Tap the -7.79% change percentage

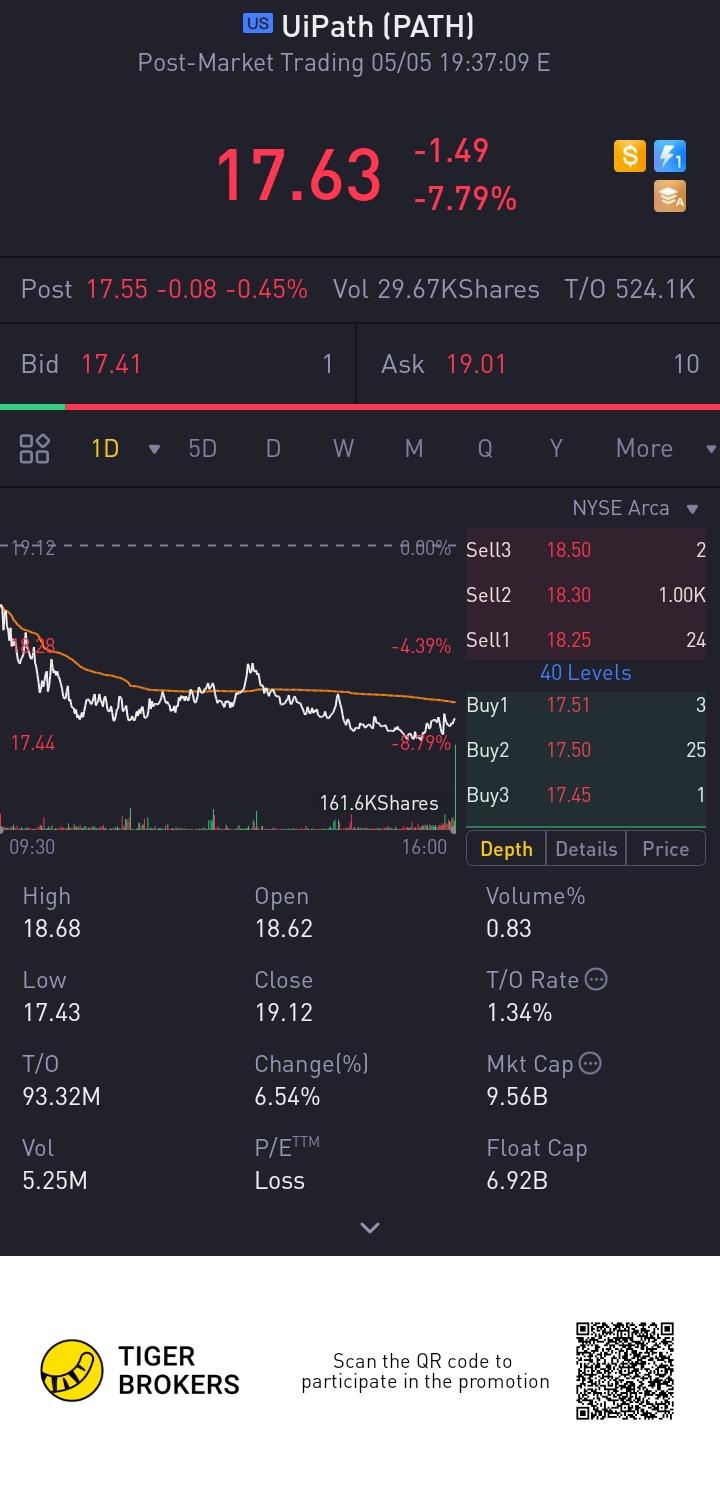[465, 198]
